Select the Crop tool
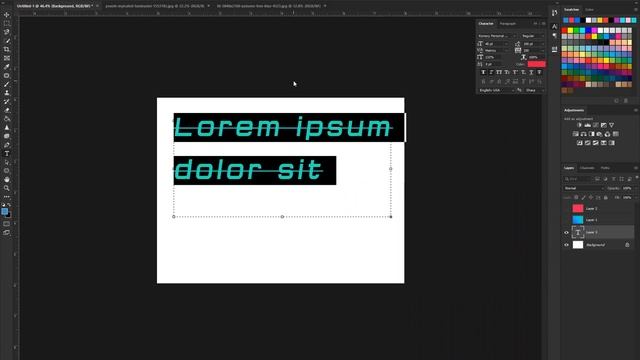640x360 pixels. [x=7, y=49]
